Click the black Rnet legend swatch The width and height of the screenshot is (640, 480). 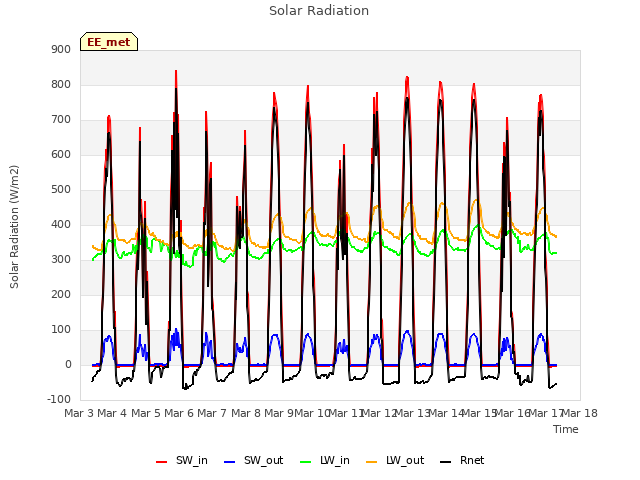click(x=446, y=462)
